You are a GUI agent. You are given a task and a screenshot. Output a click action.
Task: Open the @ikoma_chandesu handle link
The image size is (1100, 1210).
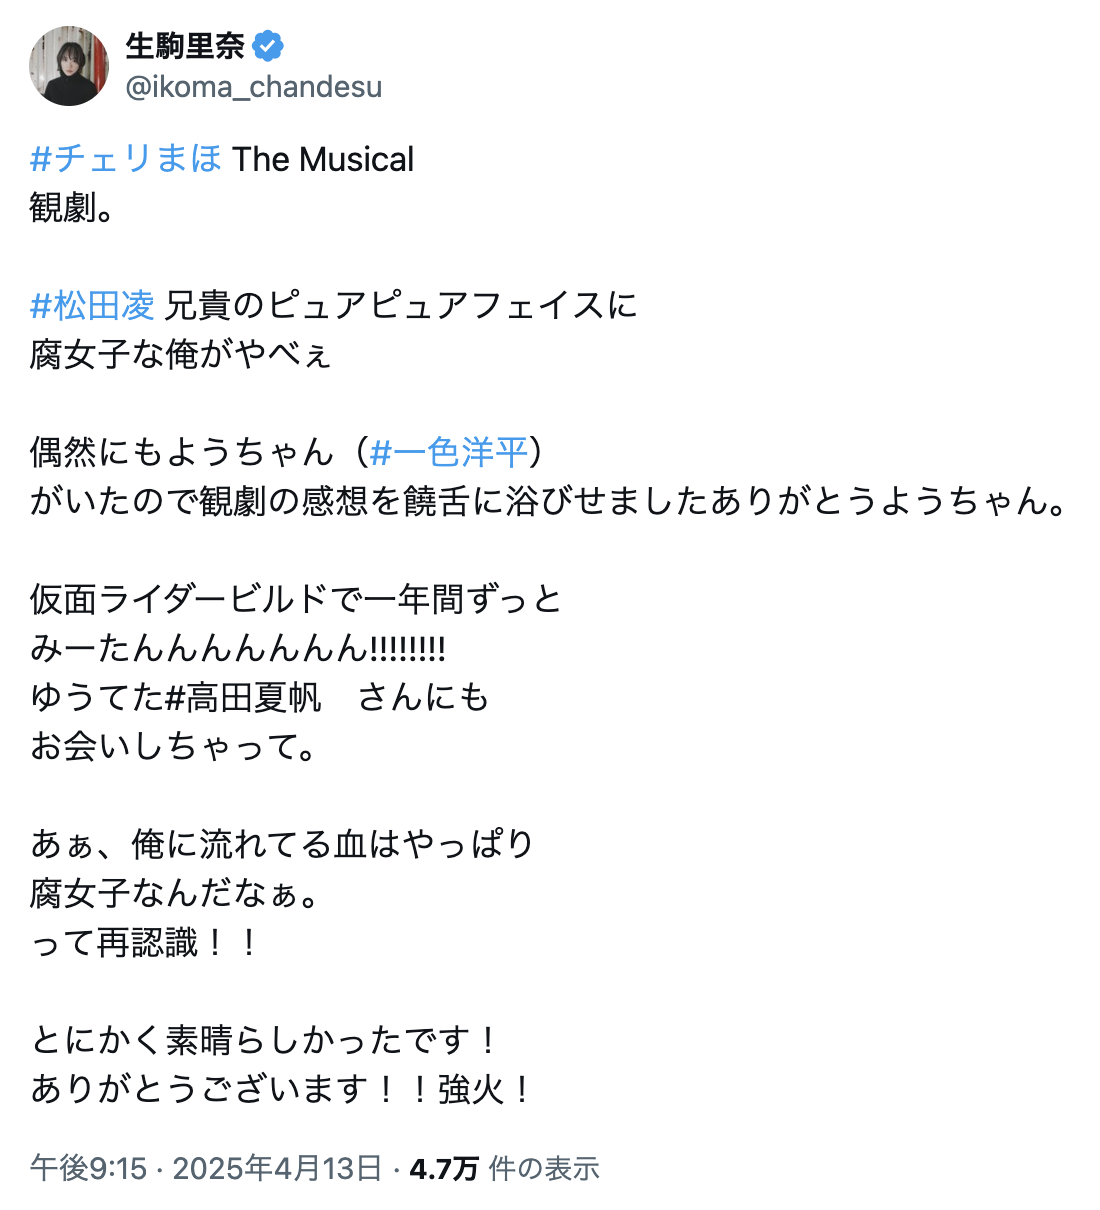coord(254,87)
